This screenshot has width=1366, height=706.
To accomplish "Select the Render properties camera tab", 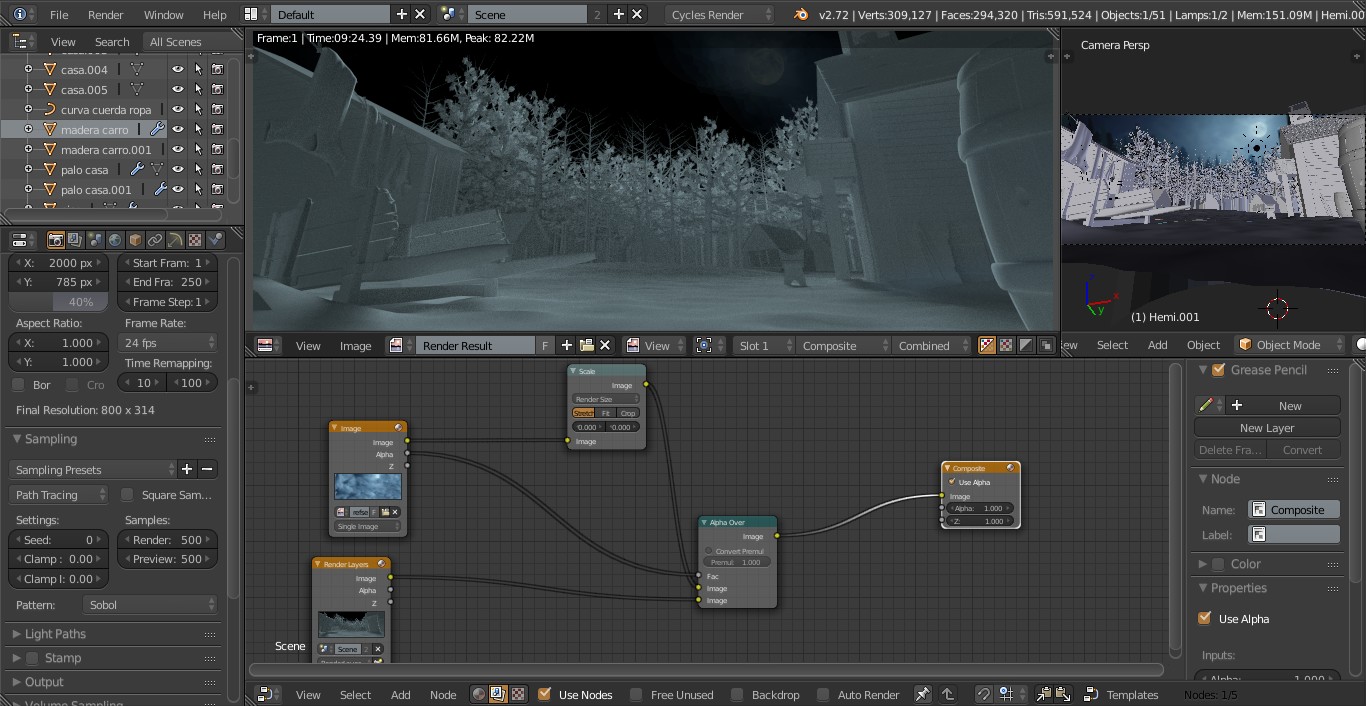I will point(56,240).
